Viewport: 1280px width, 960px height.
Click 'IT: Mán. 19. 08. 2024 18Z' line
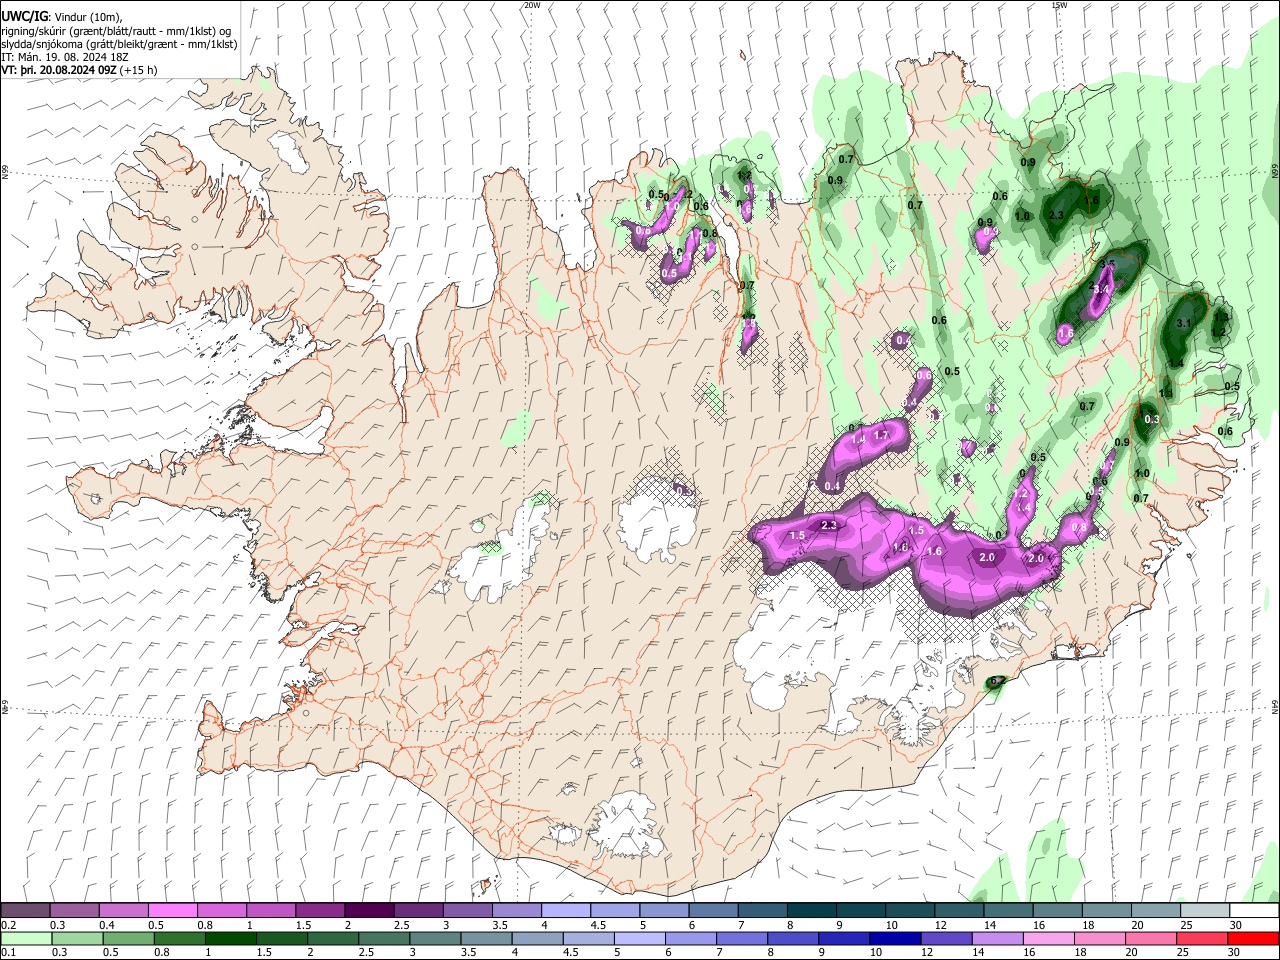(x=64, y=57)
